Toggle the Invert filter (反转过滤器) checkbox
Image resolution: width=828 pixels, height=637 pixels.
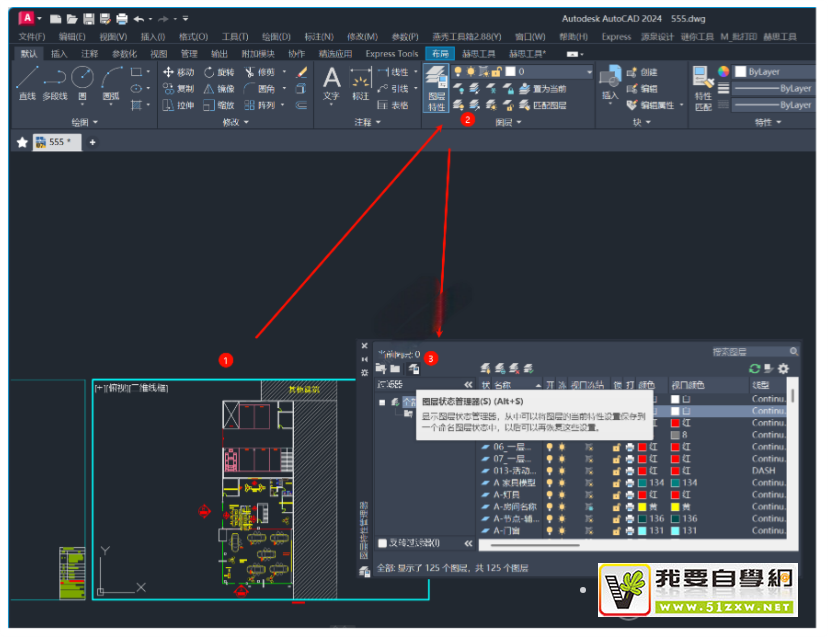tap(384, 543)
